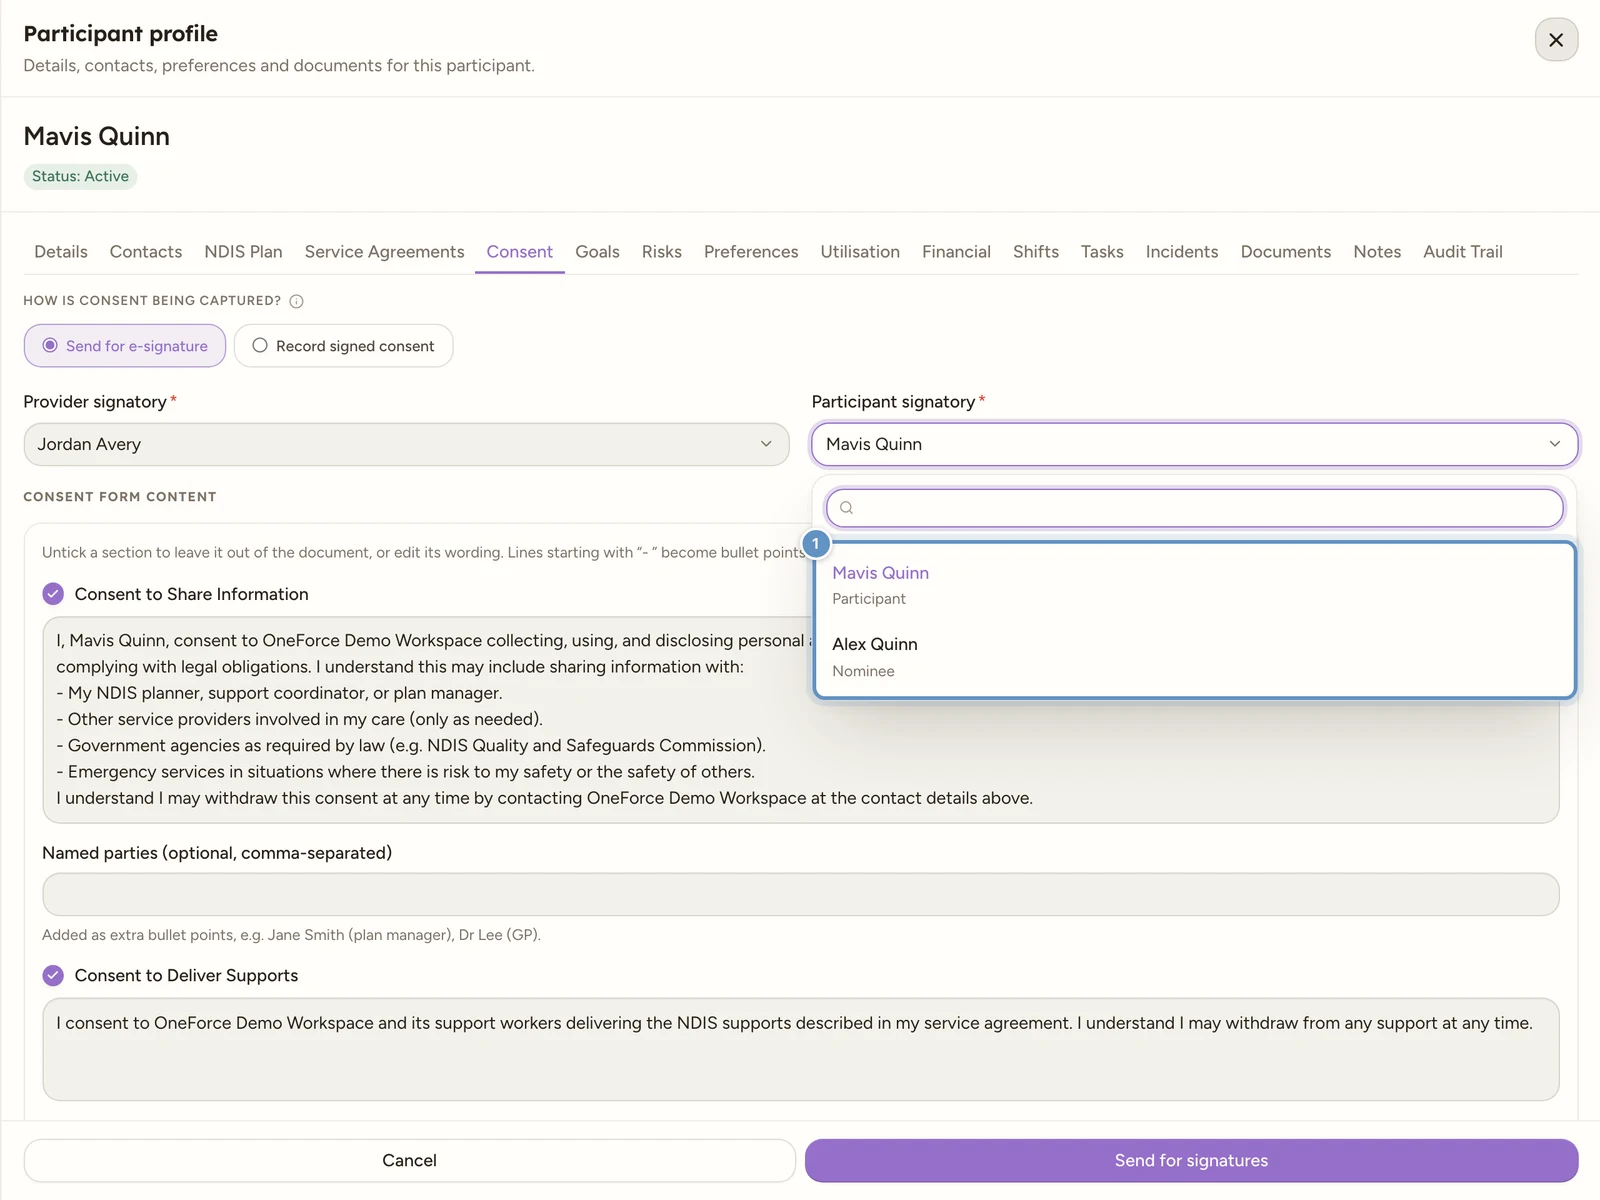This screenshot has height=1200, width=1600.
Task: Untick Consent to Share Information section
Action: [53, 594]
